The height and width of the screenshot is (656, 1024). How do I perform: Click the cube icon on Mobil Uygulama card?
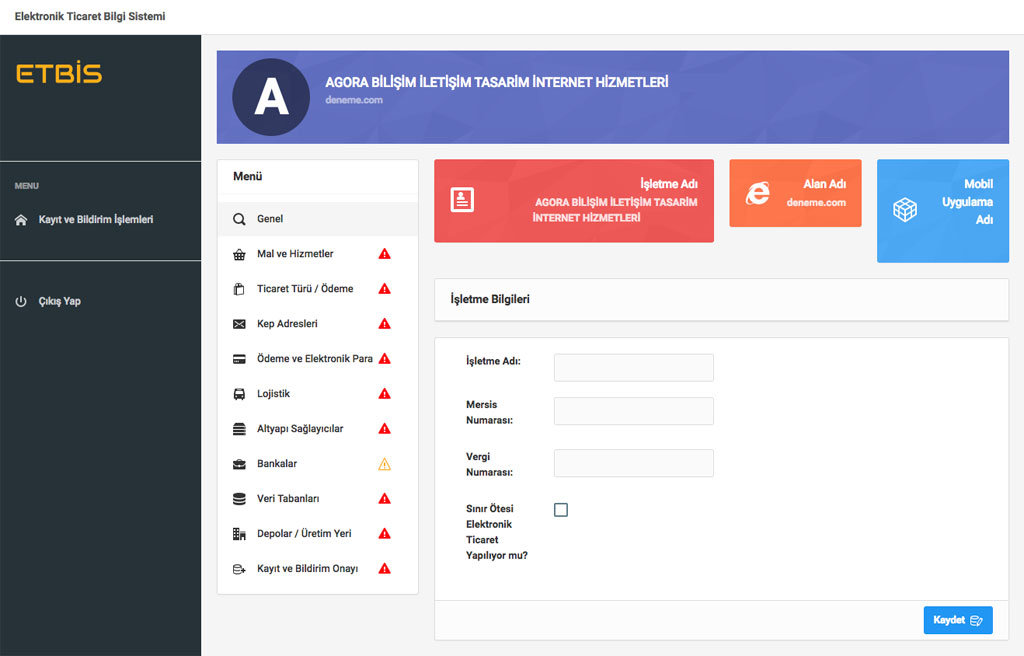point(905,210)
